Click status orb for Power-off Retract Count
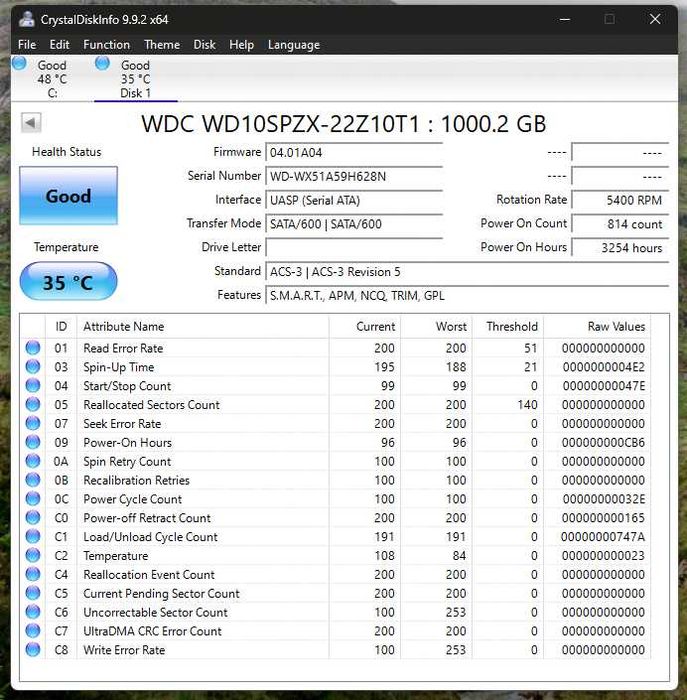Screen dimensions: 687x700 (33, 517)
